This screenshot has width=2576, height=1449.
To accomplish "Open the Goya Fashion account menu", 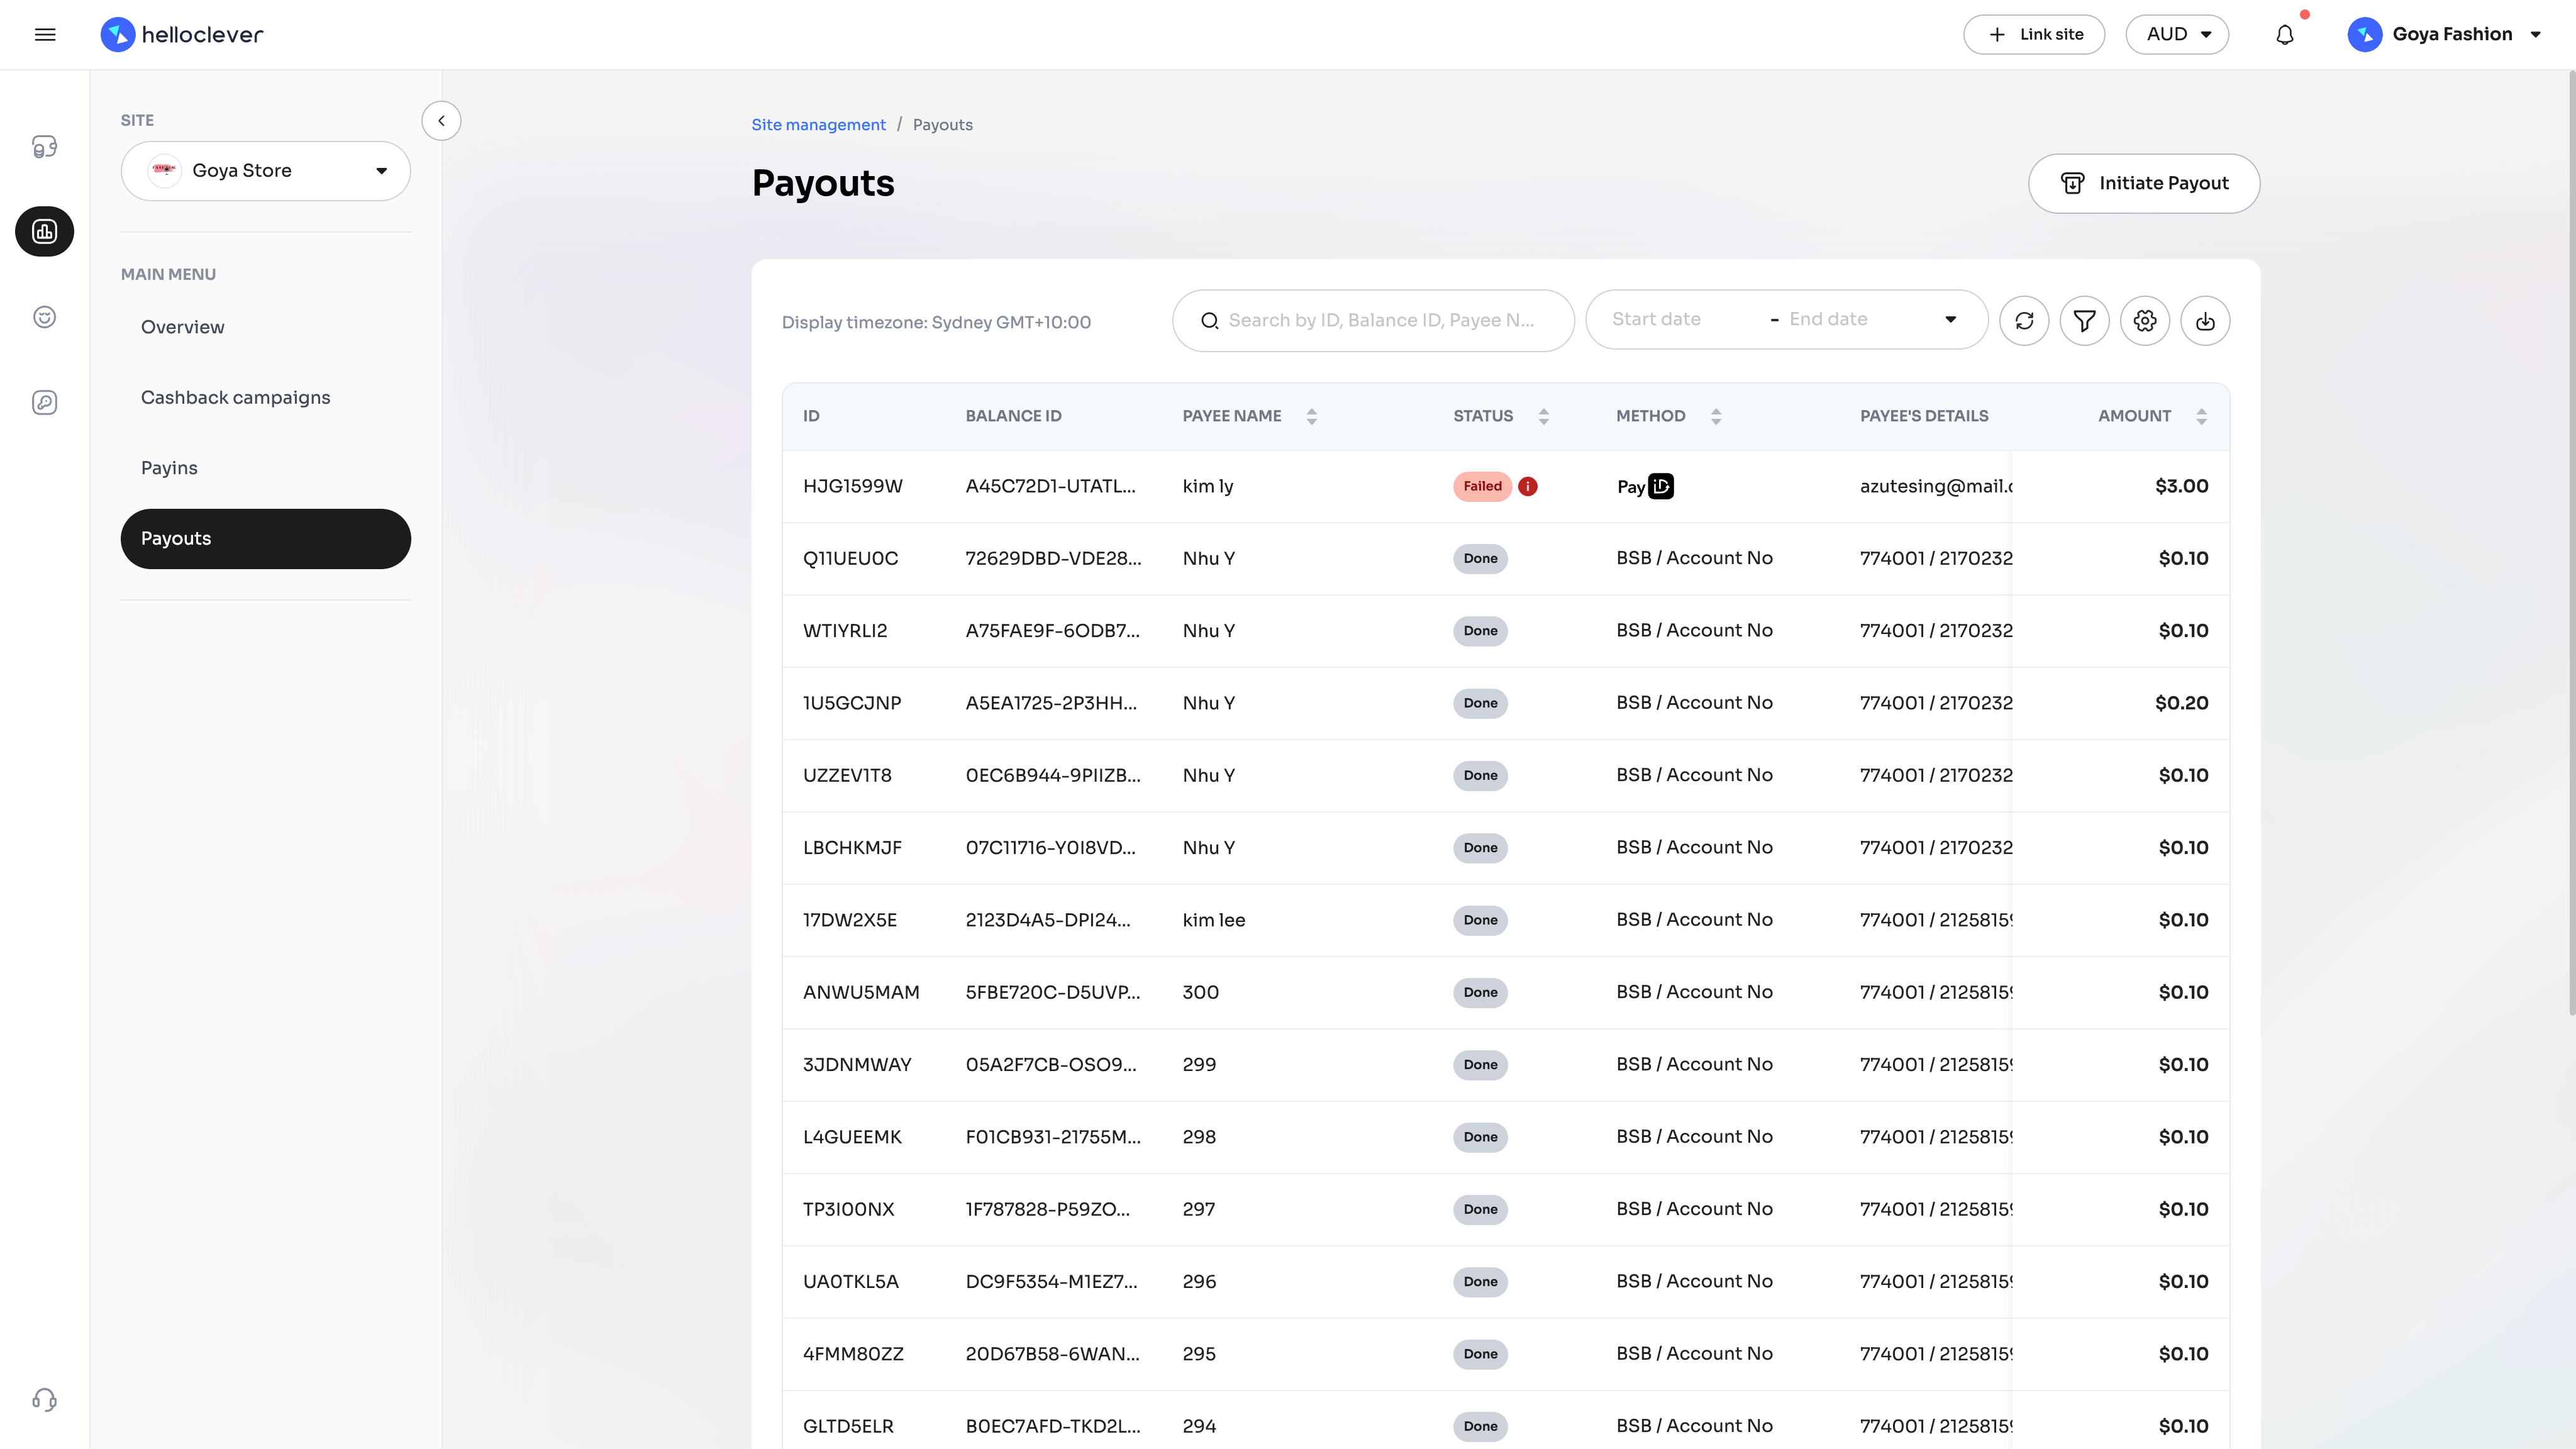I will coord(2448,33).
